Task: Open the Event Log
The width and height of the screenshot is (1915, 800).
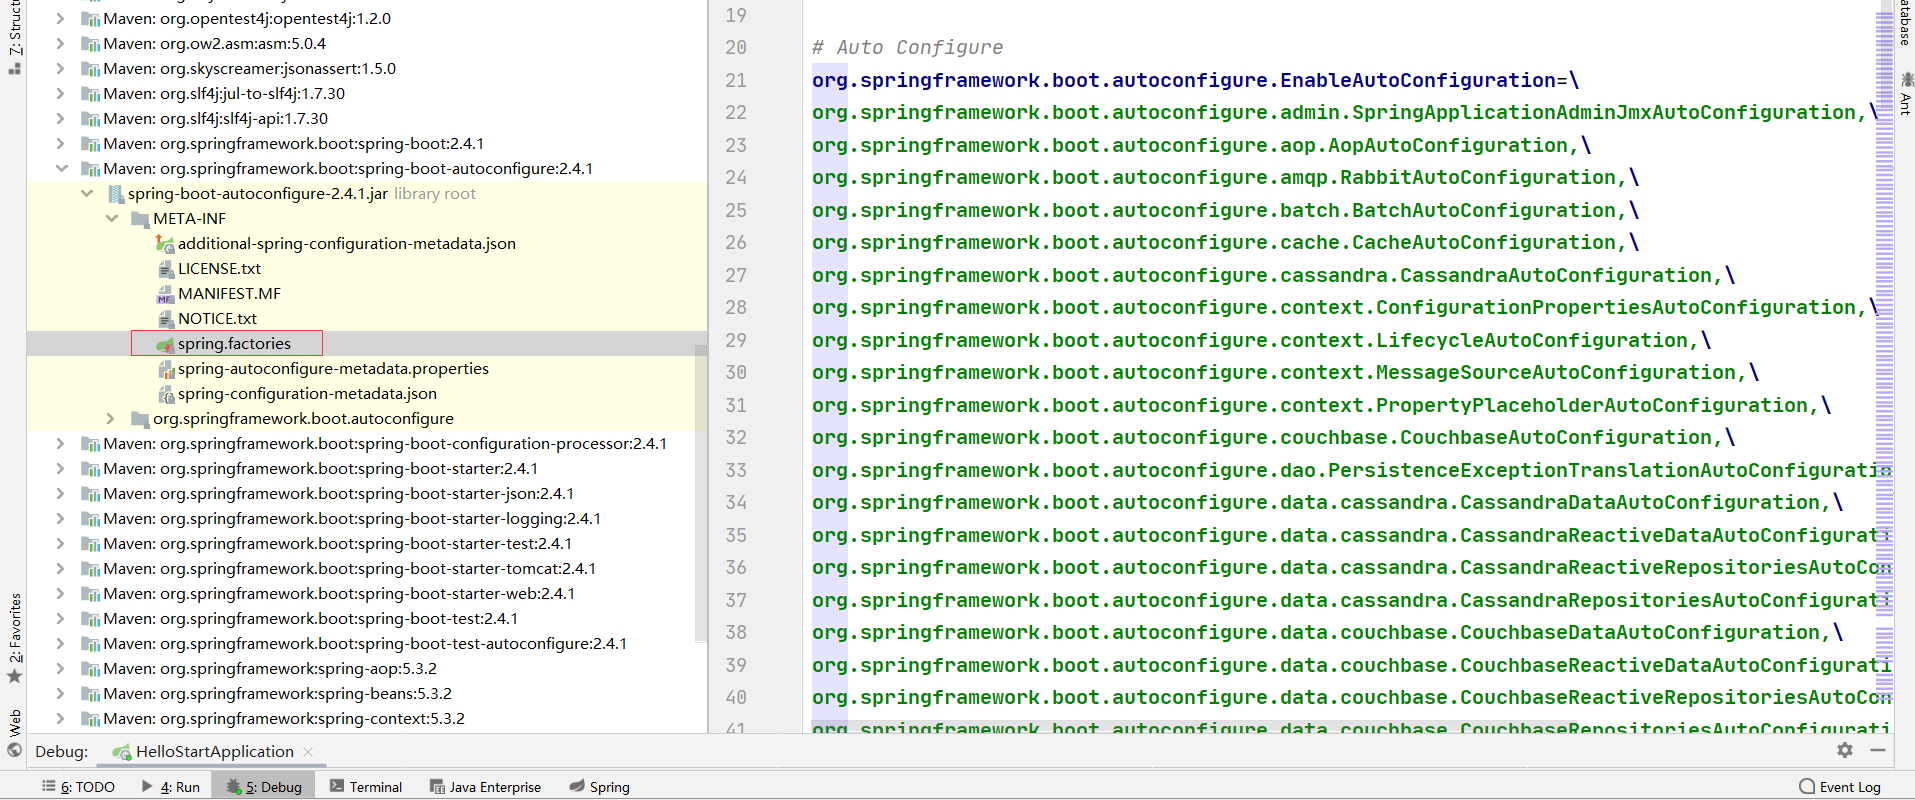Action: point(1840,787)
